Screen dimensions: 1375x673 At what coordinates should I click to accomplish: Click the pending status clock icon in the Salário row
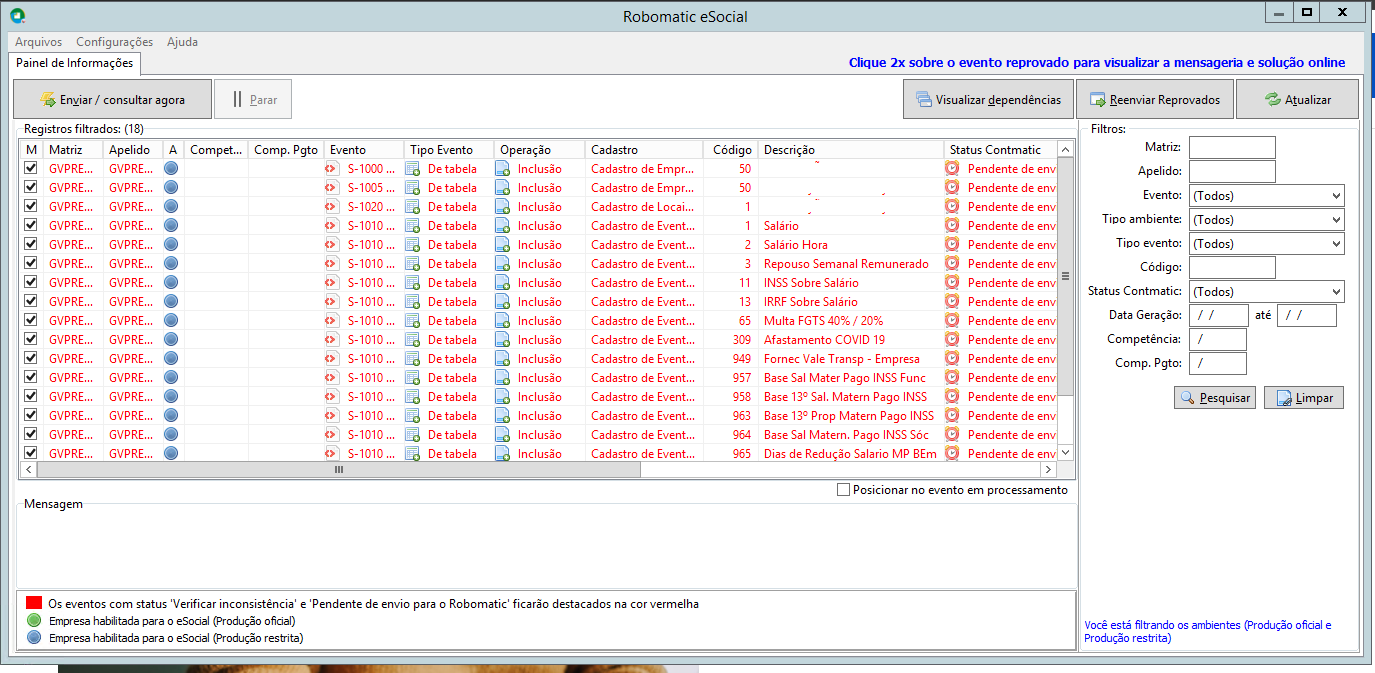[952, 226]
